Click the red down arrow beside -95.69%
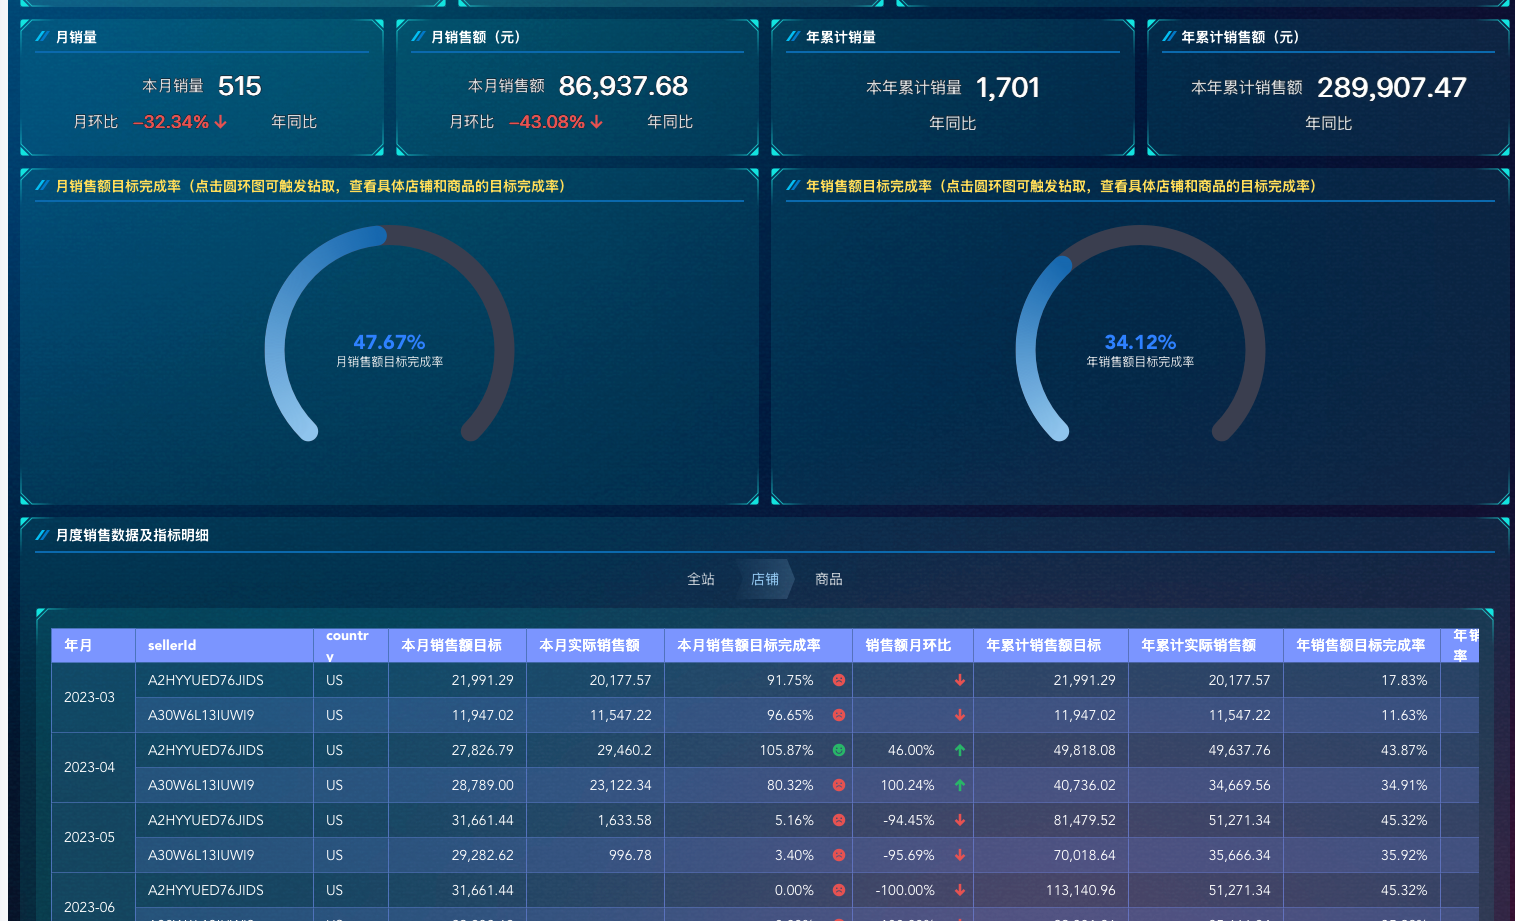Screen dimensions: 1515x921 click(960, 855)
